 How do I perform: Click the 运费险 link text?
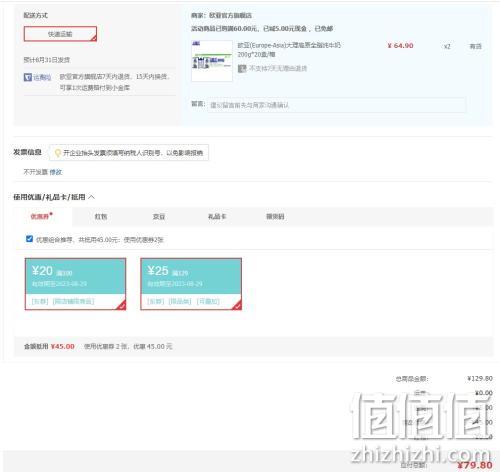coord(42,77)
